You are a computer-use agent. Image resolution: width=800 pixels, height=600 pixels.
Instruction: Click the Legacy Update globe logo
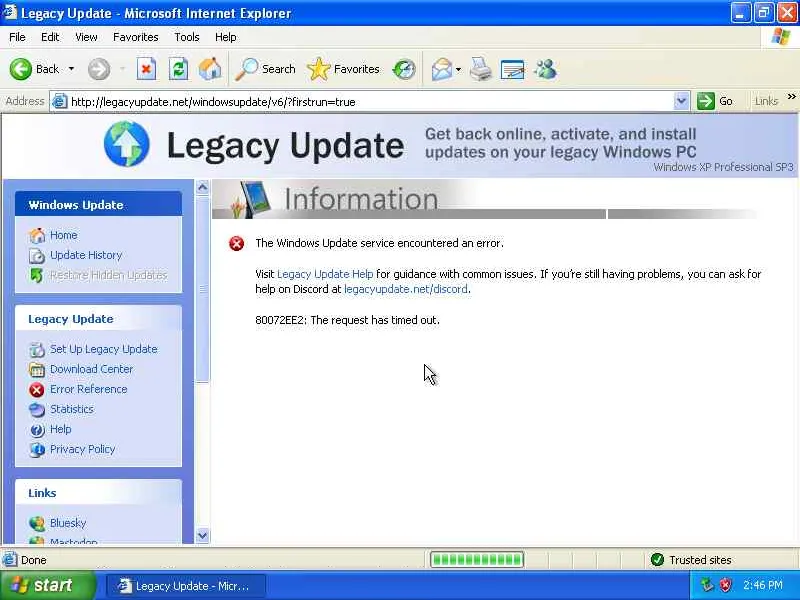coord(127,144)
